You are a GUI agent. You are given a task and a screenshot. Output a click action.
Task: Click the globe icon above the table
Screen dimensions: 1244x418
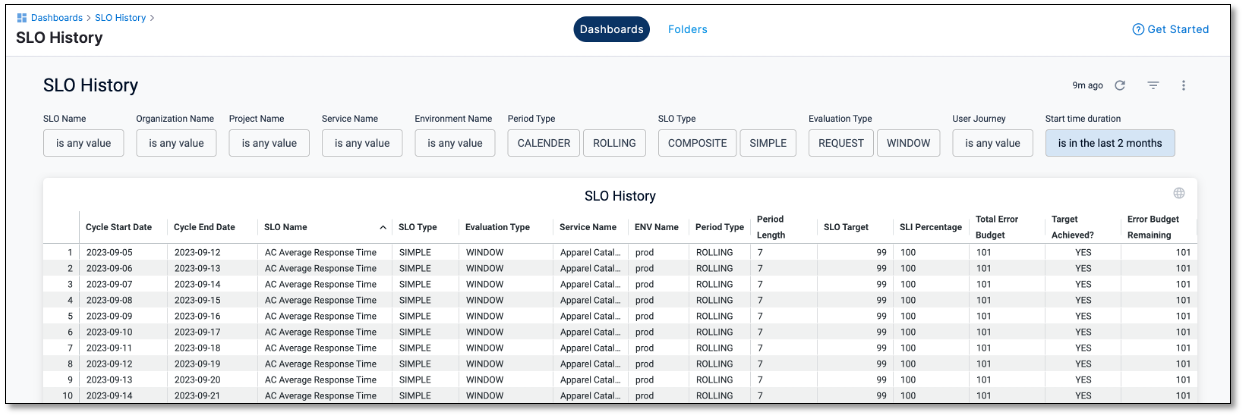[x=1179, y=193]
